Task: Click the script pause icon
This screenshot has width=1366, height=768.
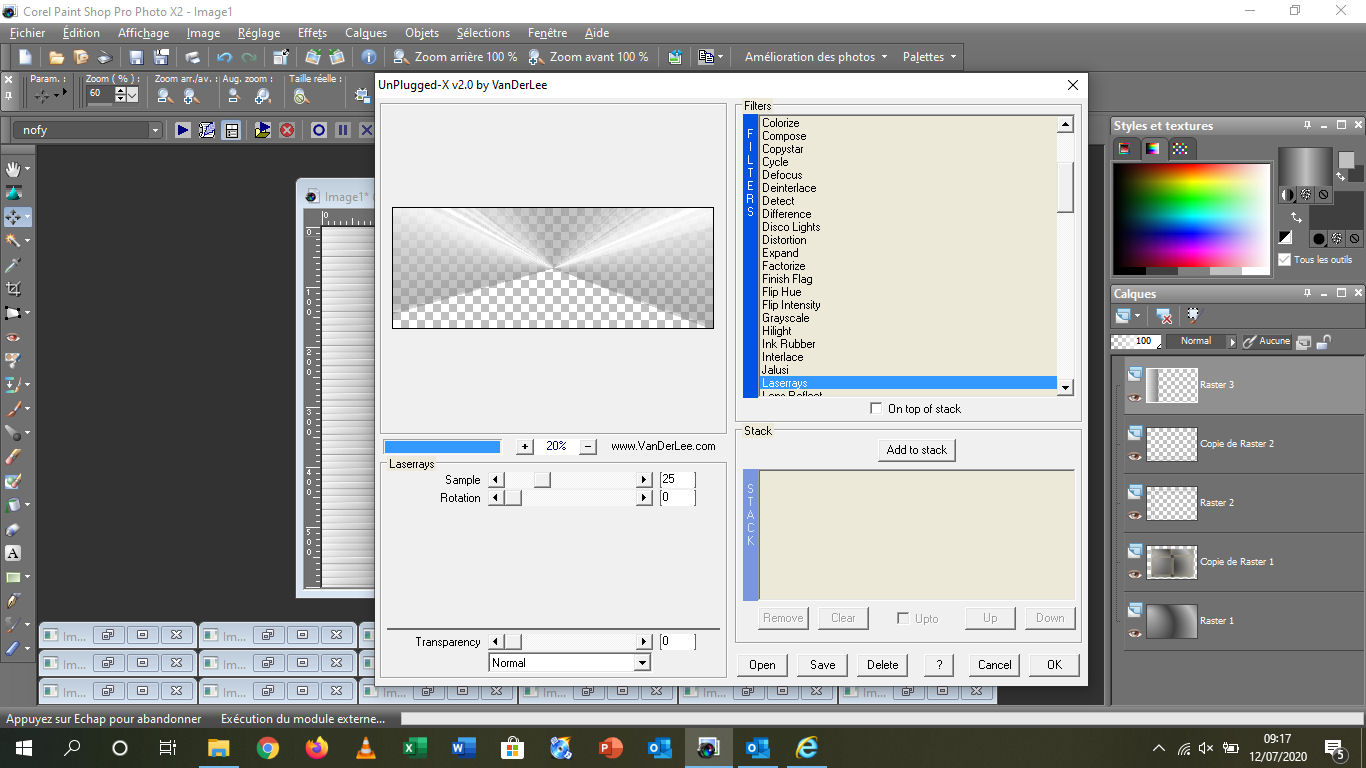Action: 343,130
